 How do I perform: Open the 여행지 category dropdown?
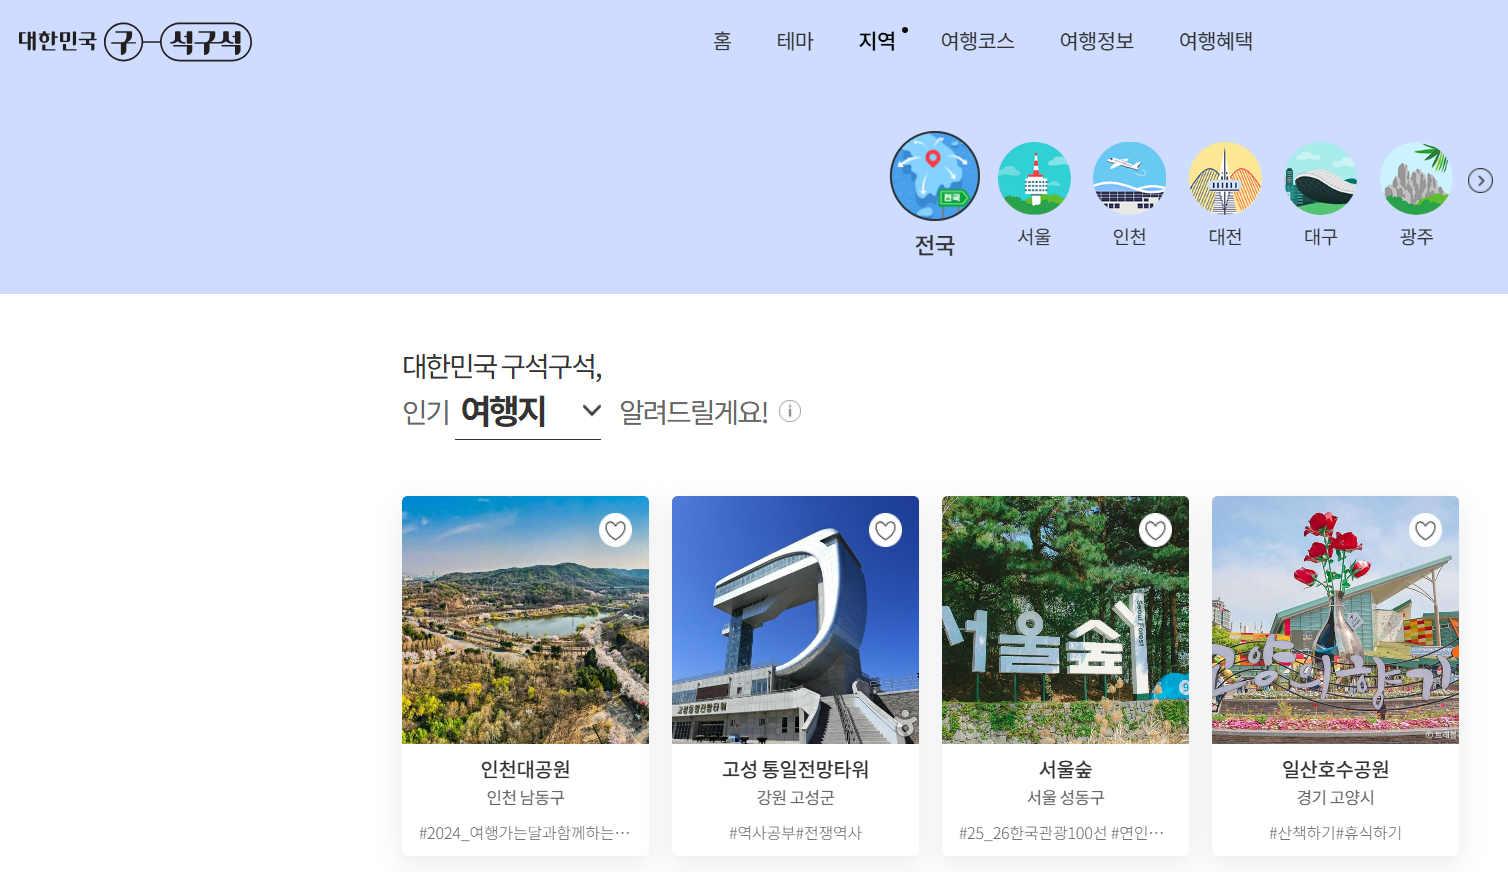tap(590, 410)
